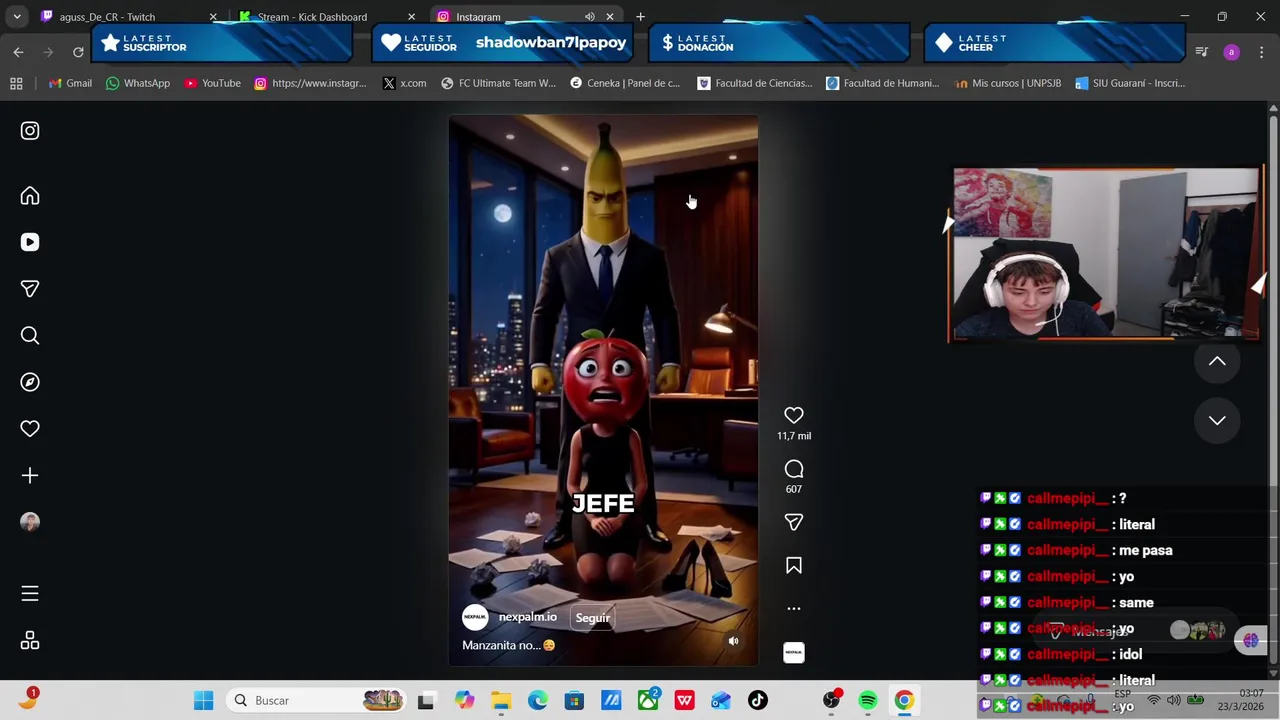
Task: Close the Kick Dashboard tab
Action: [x=411, y=17]
